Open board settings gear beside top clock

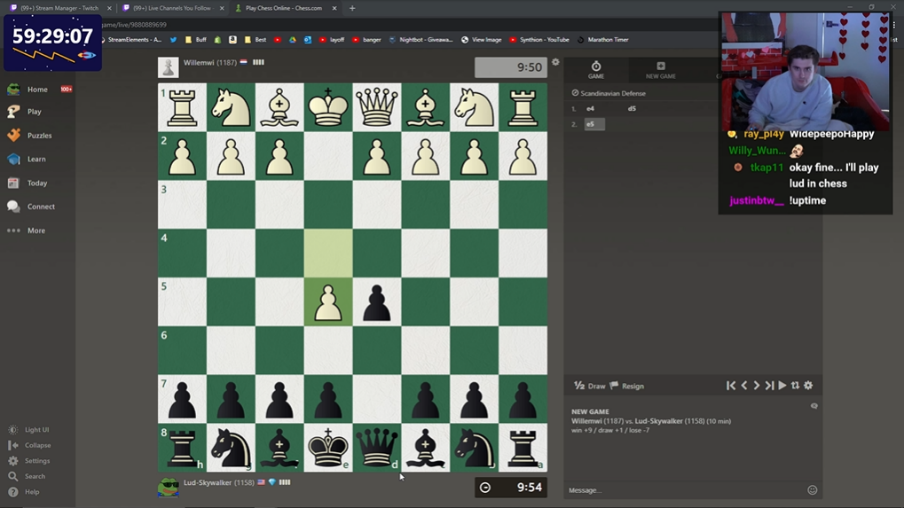point(555,62)
